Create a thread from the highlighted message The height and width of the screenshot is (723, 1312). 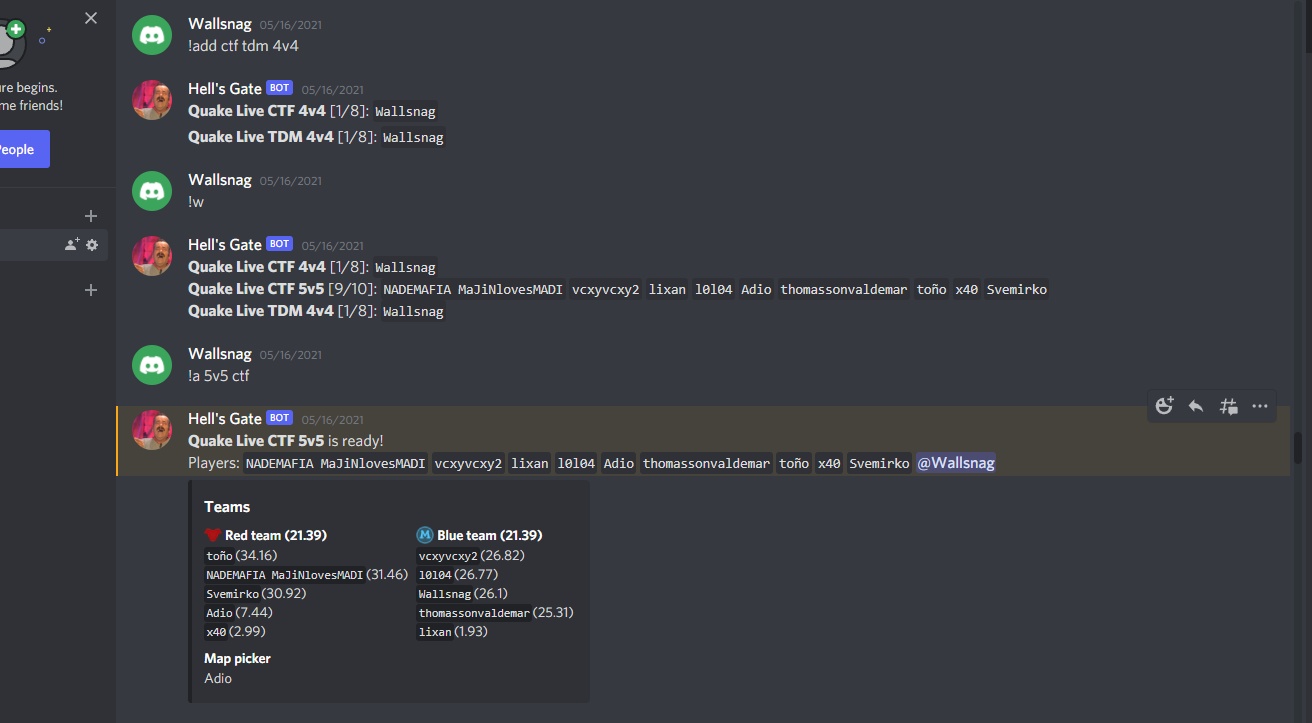click(x=1227, y=406)
